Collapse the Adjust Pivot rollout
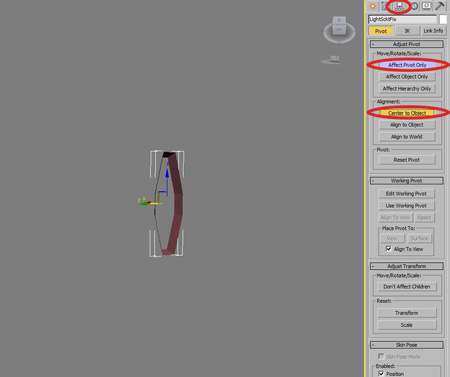Image resolution: width=450 pixels, height=377 pixels. point(407,44)
